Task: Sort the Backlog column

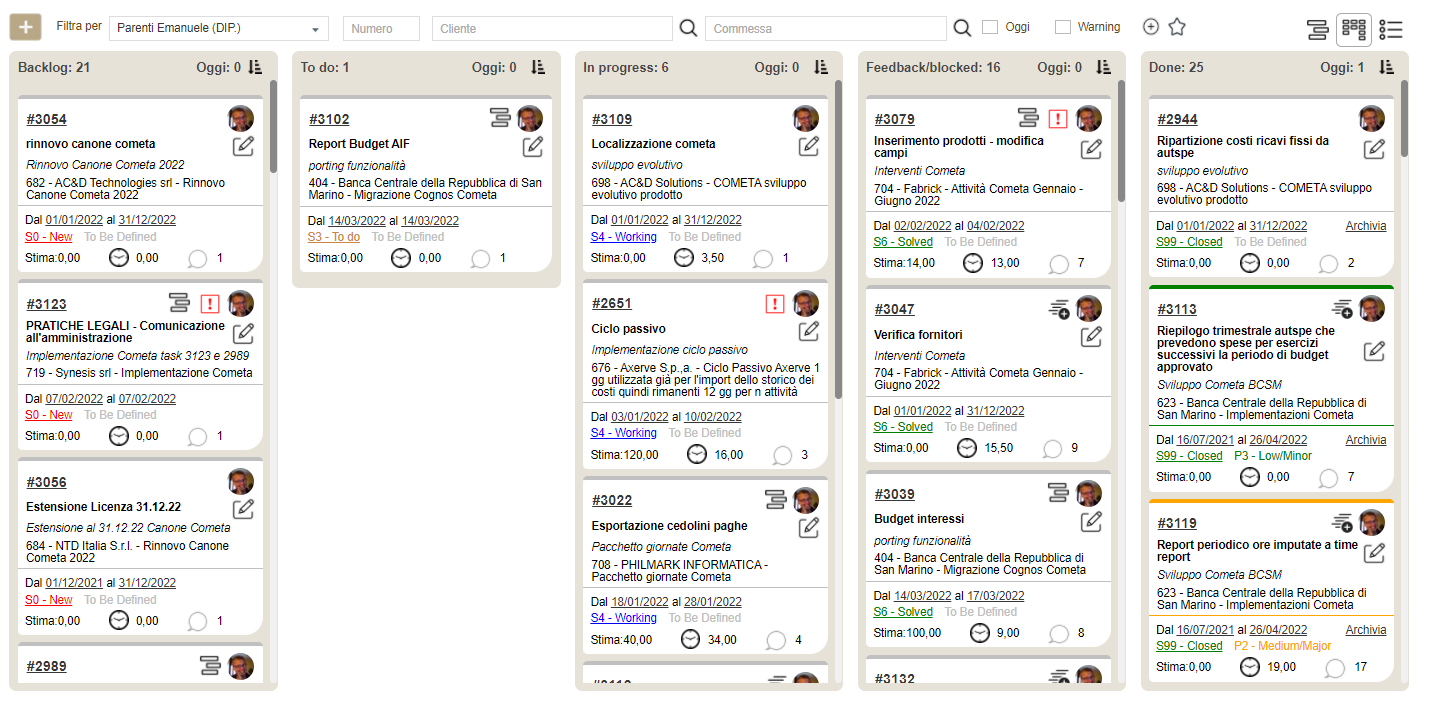Action: (255, 67)
